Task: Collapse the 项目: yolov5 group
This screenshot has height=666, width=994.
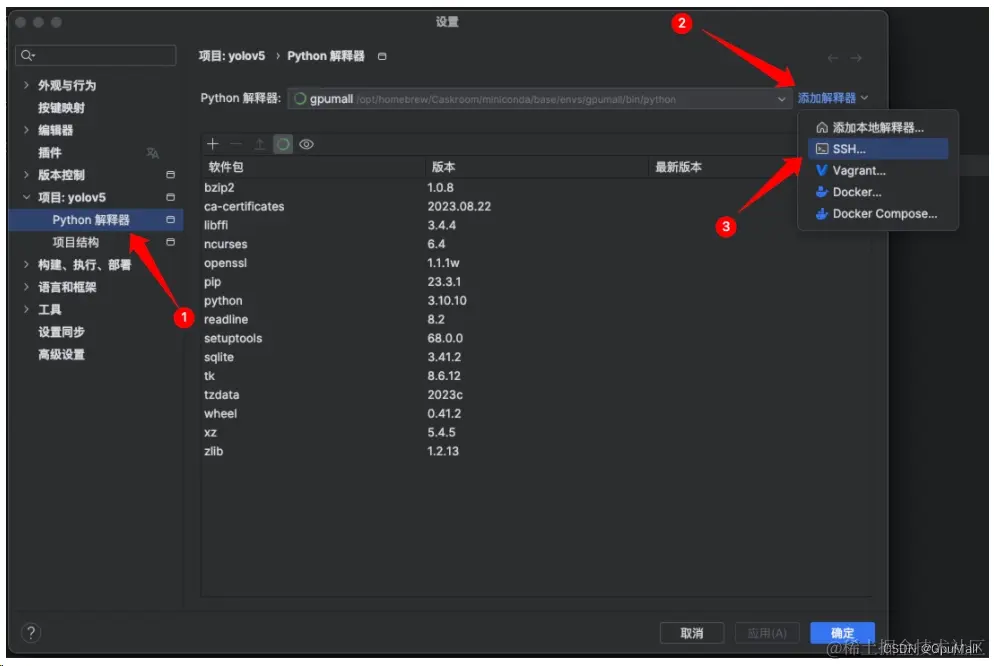Action: [26, 197]
